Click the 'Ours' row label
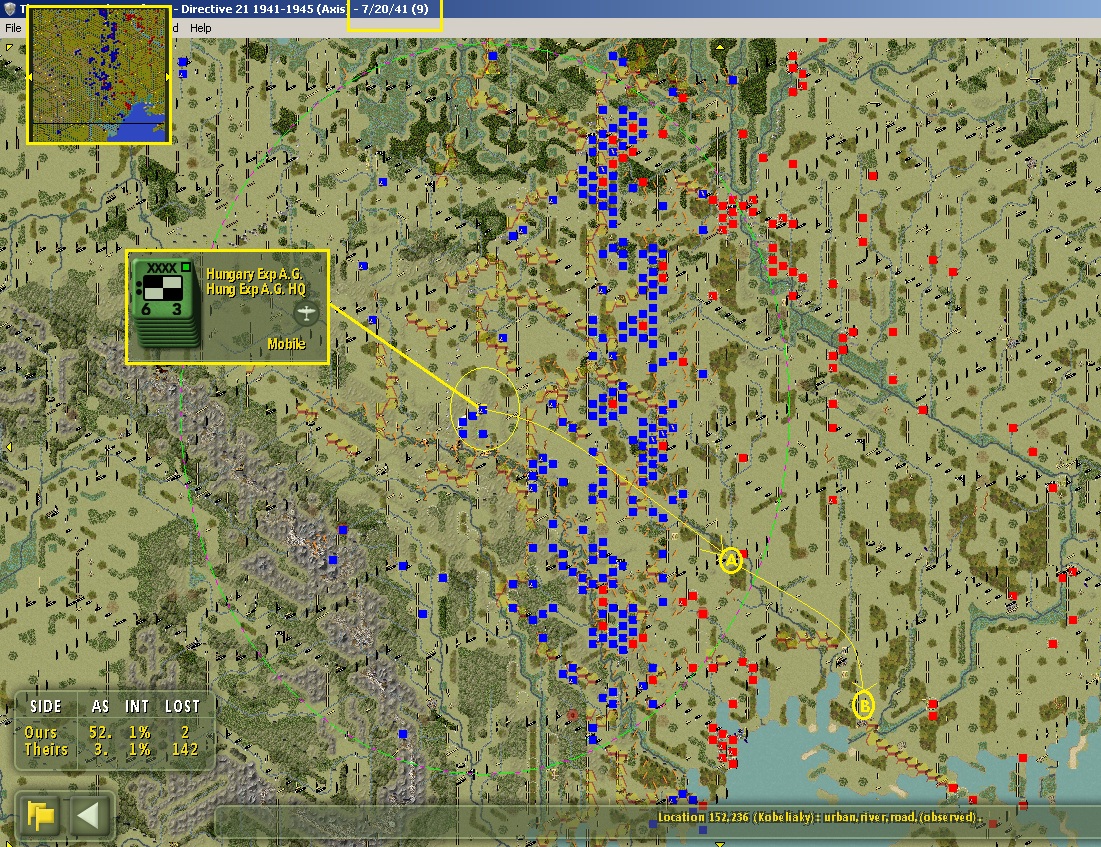This screenshot has width=1101, height=847. [x=41, y=733]
